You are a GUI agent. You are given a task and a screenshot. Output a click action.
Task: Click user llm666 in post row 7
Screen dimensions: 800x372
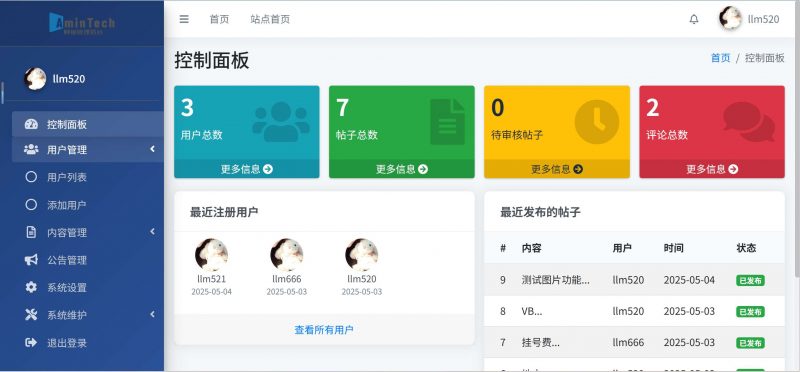tap(628, 342)
